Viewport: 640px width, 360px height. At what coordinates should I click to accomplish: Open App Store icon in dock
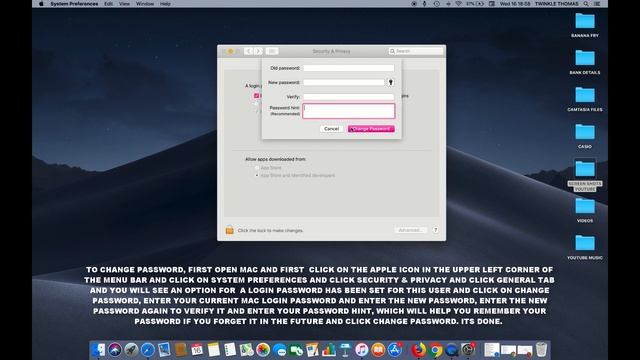pos(395,350)
